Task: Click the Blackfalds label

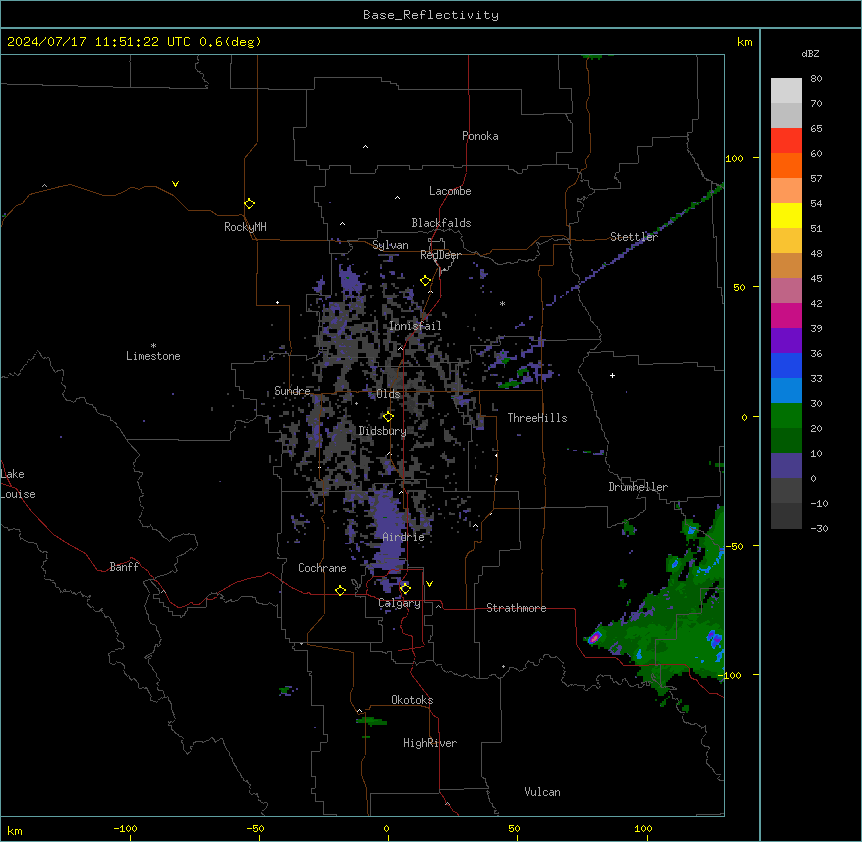Action: 441,223
